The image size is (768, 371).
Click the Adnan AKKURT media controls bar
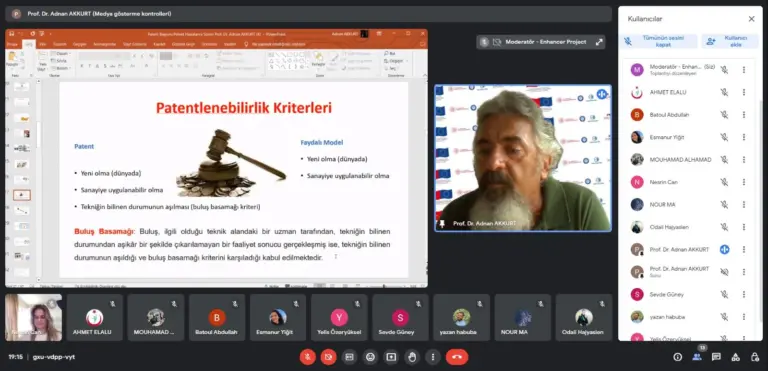pos(308,14)
